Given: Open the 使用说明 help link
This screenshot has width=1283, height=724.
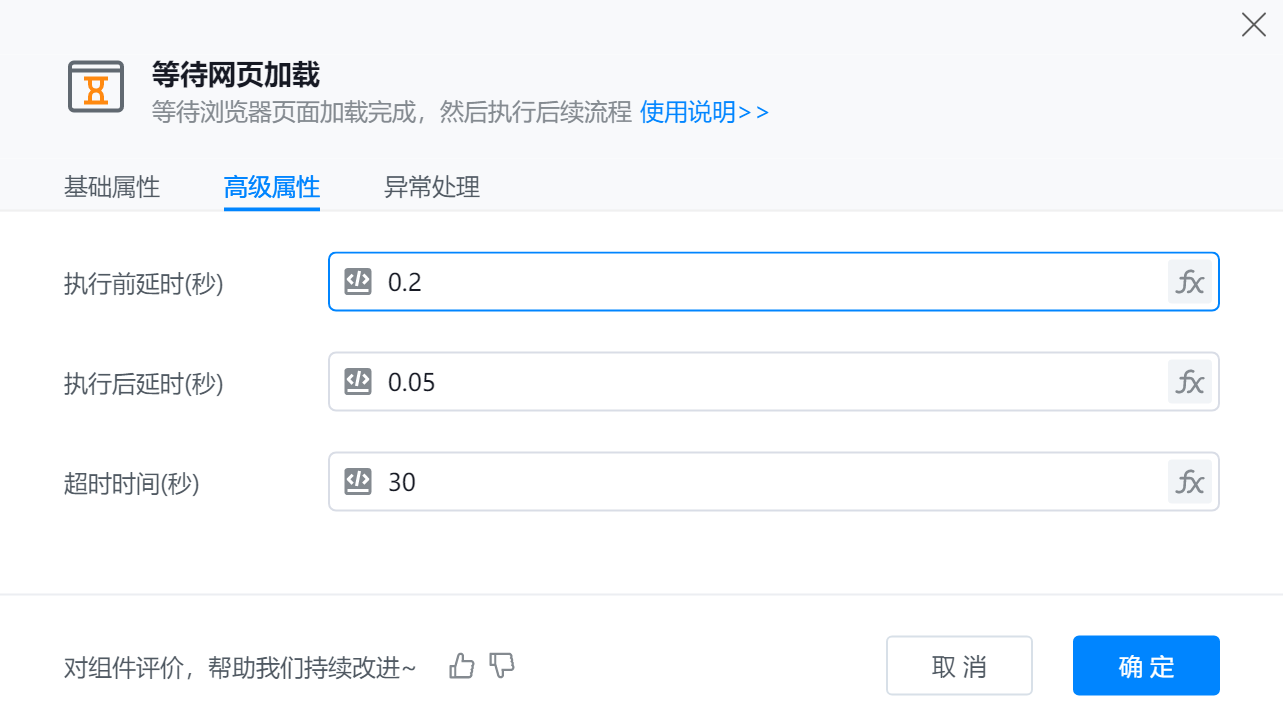Looking at the screenshot, I should (x=704, y=111).
